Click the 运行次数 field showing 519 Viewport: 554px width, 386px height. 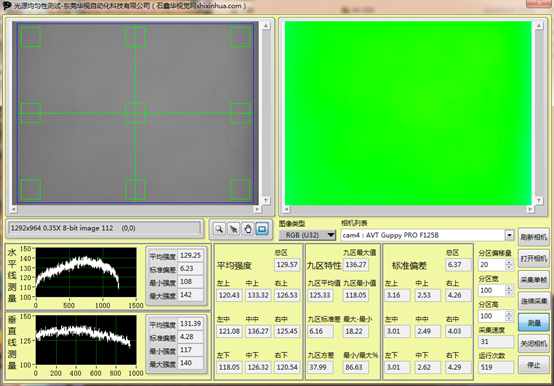[x=496, y=367]
